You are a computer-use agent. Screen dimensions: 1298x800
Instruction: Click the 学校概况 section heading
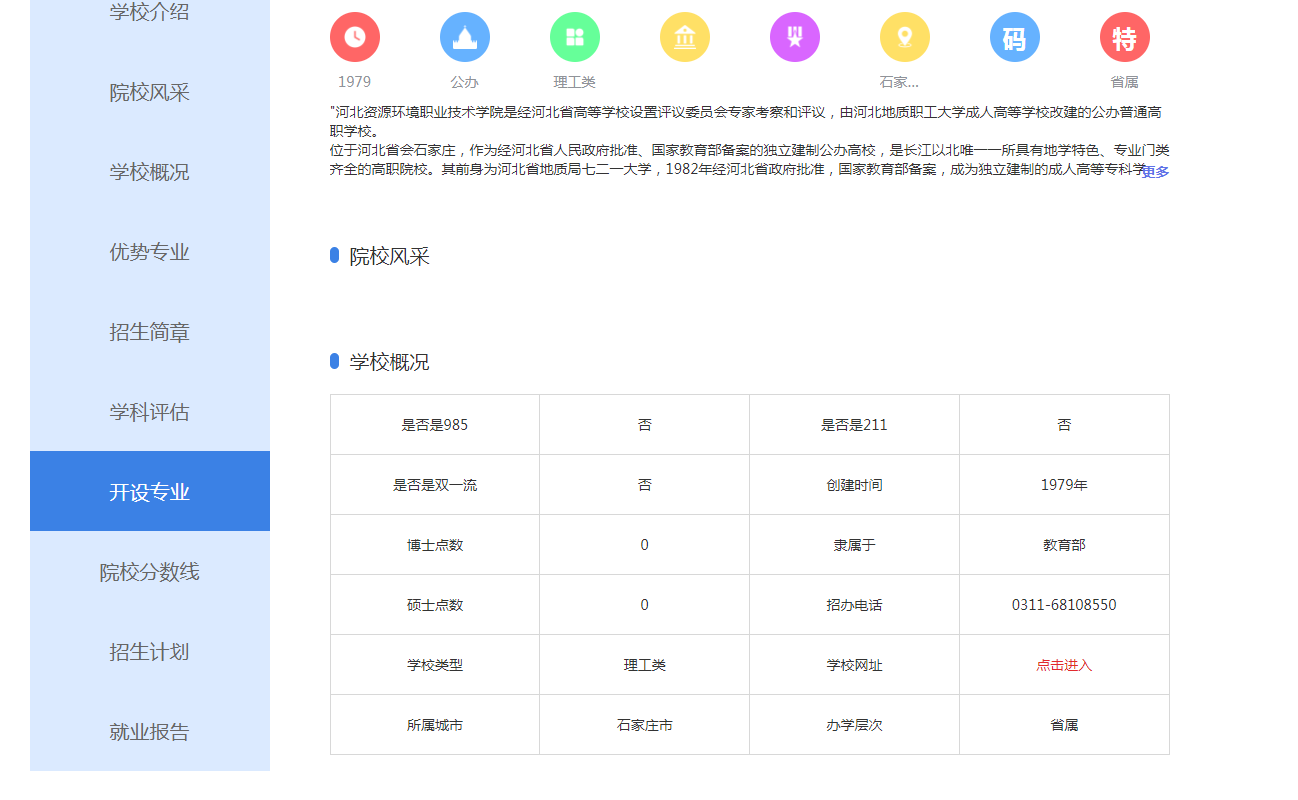389,362
